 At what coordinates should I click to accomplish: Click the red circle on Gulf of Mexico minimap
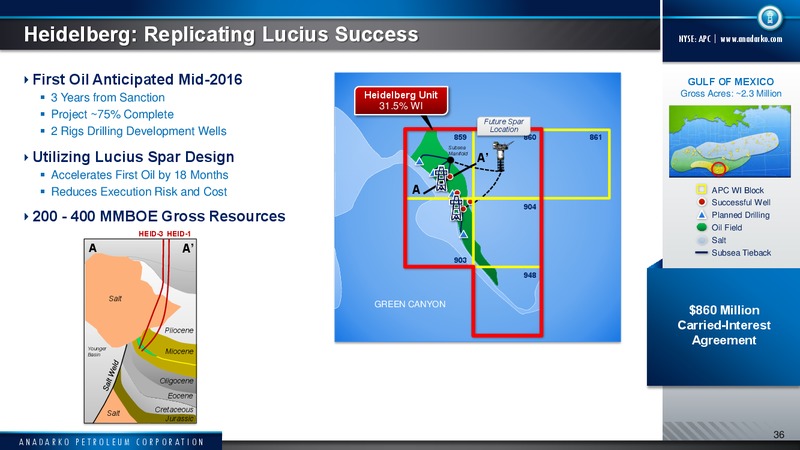click(x=718, y=168)
